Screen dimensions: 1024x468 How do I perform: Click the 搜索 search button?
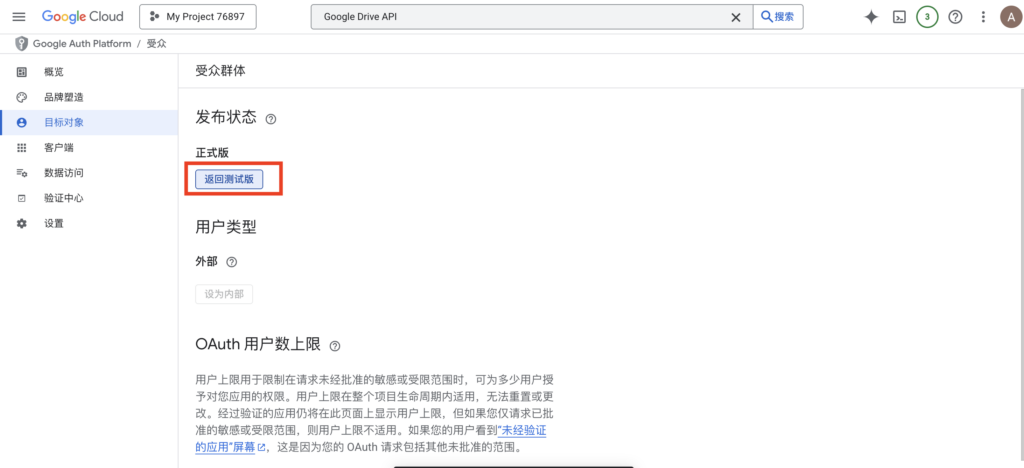778,17
